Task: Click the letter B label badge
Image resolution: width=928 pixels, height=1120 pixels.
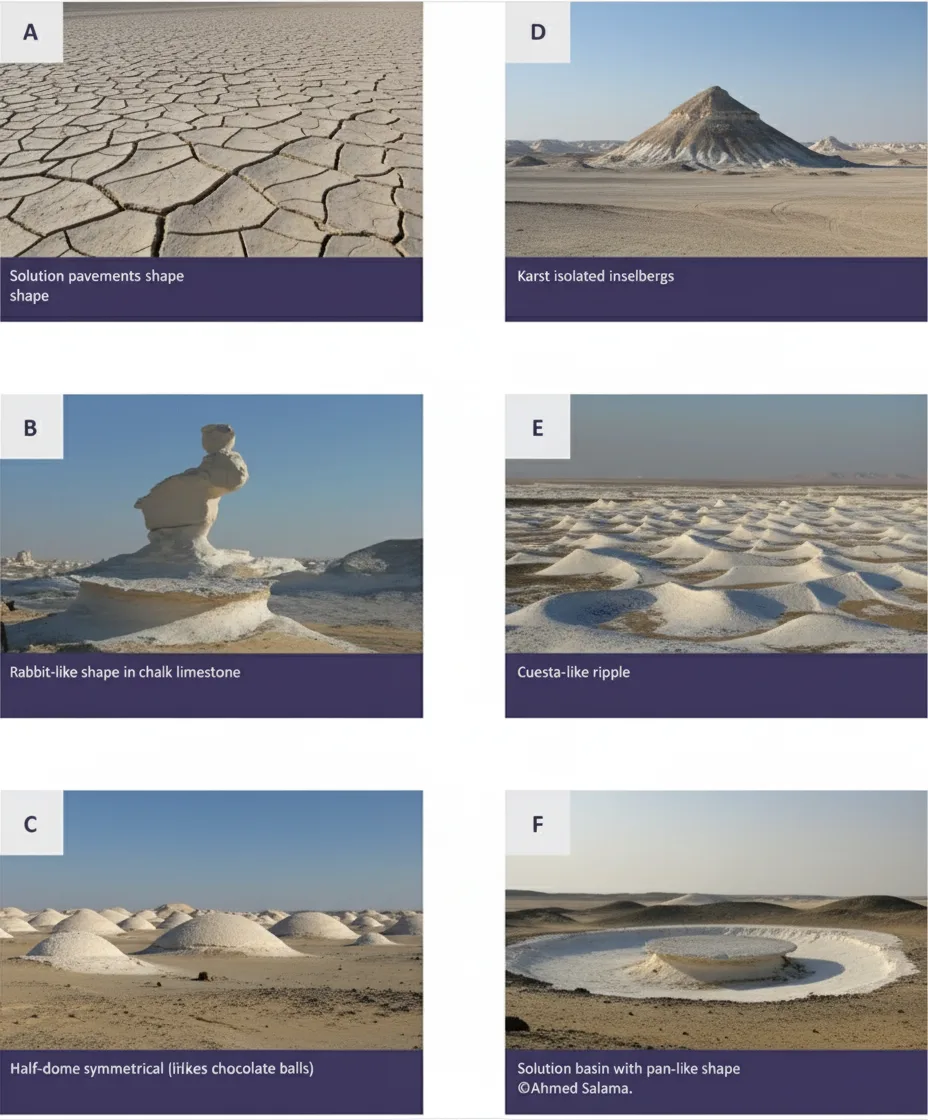Action: pyautogui.click(x=31, y=426)
